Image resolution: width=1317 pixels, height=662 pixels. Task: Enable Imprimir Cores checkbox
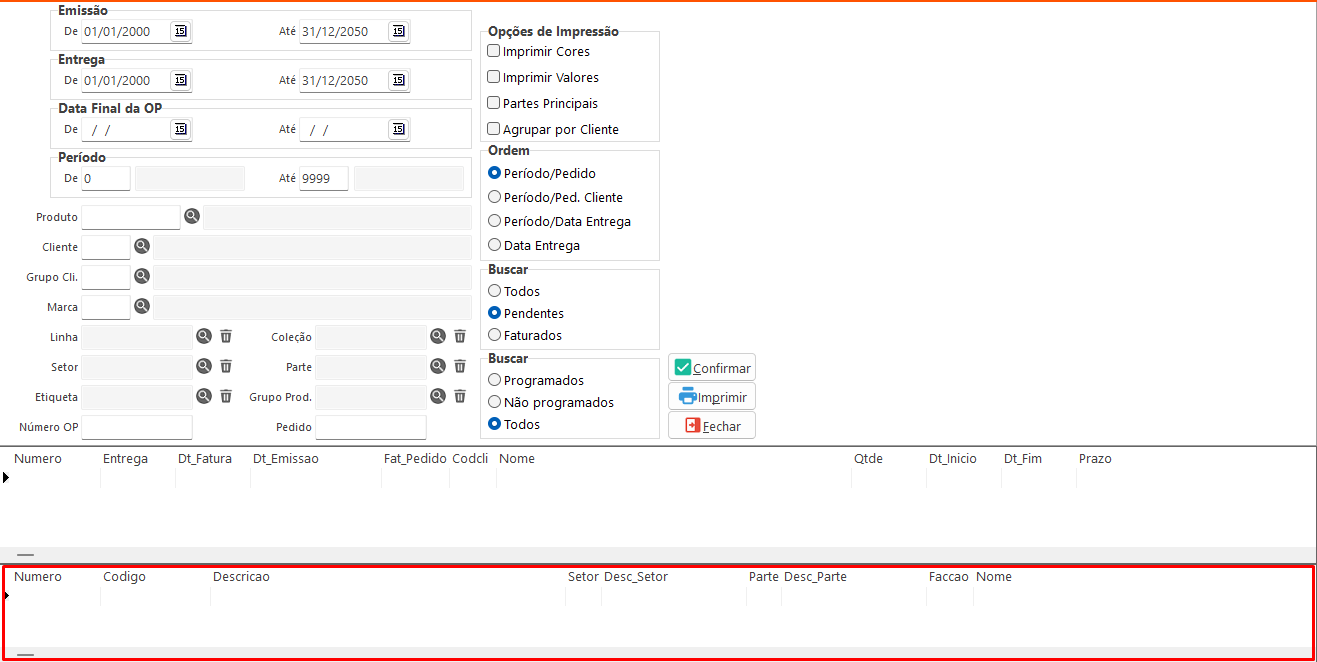click(494, 51)
